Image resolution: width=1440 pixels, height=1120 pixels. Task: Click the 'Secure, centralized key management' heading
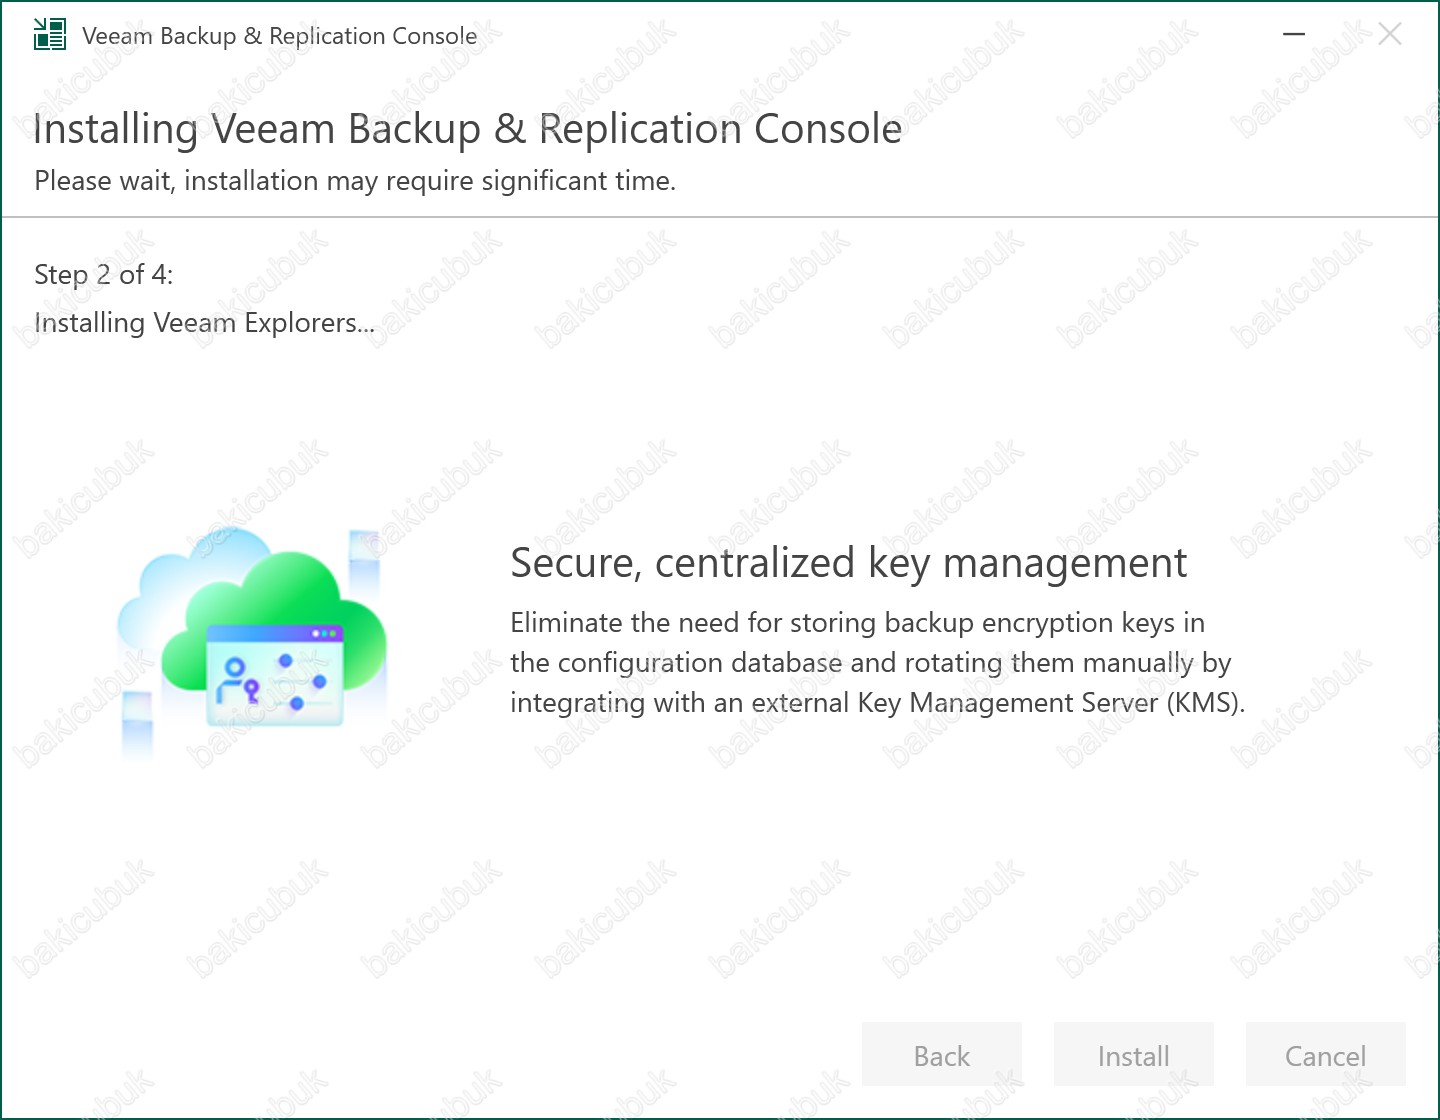pos(848,563)
